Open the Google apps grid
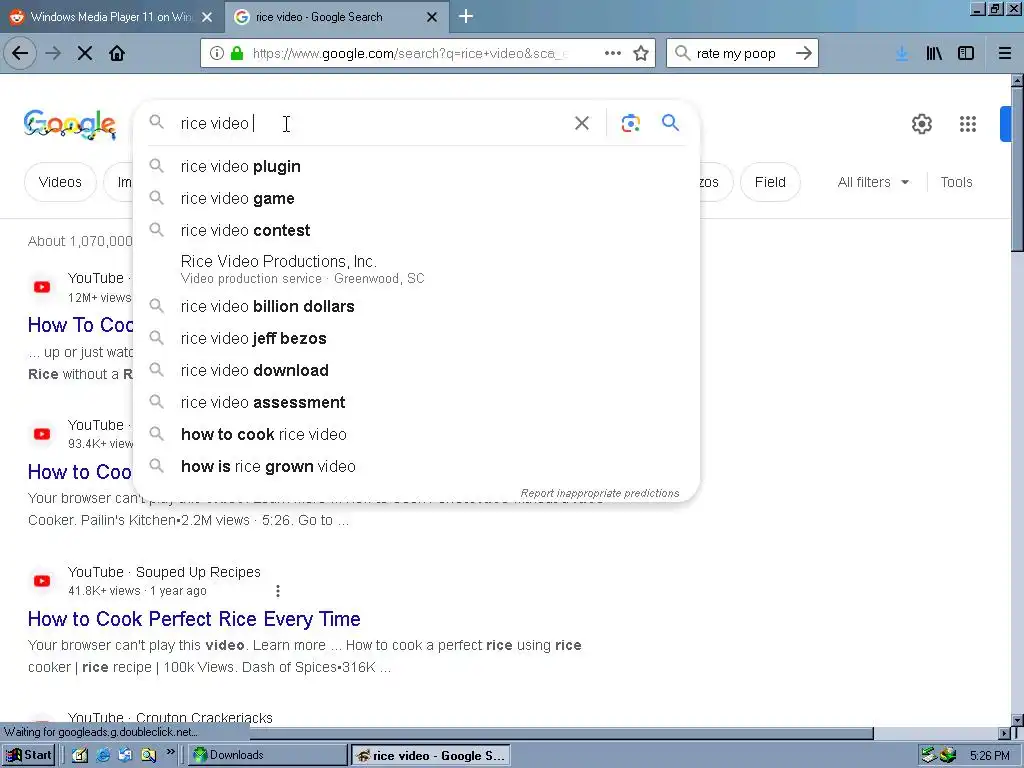 pyautogui.click(x=968, y=123)
